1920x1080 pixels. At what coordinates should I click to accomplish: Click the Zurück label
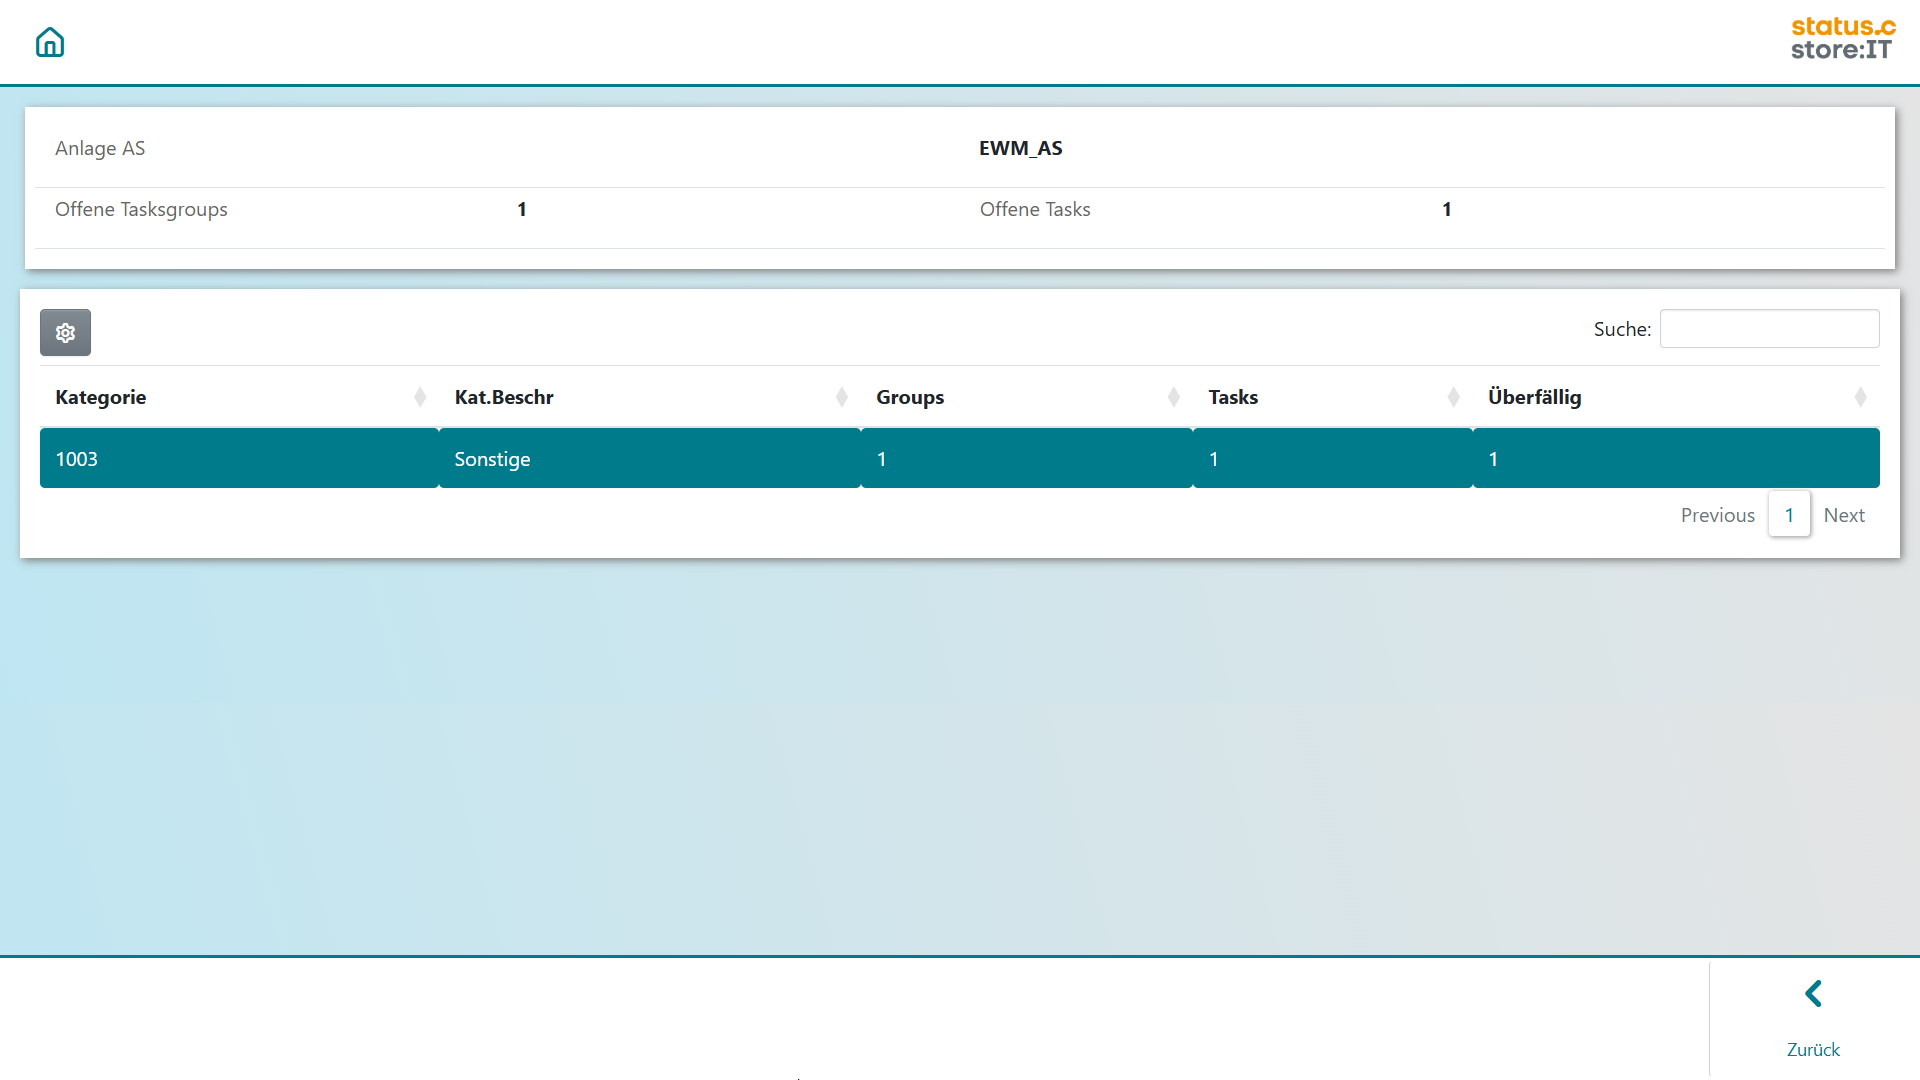click(1813, 1049)
